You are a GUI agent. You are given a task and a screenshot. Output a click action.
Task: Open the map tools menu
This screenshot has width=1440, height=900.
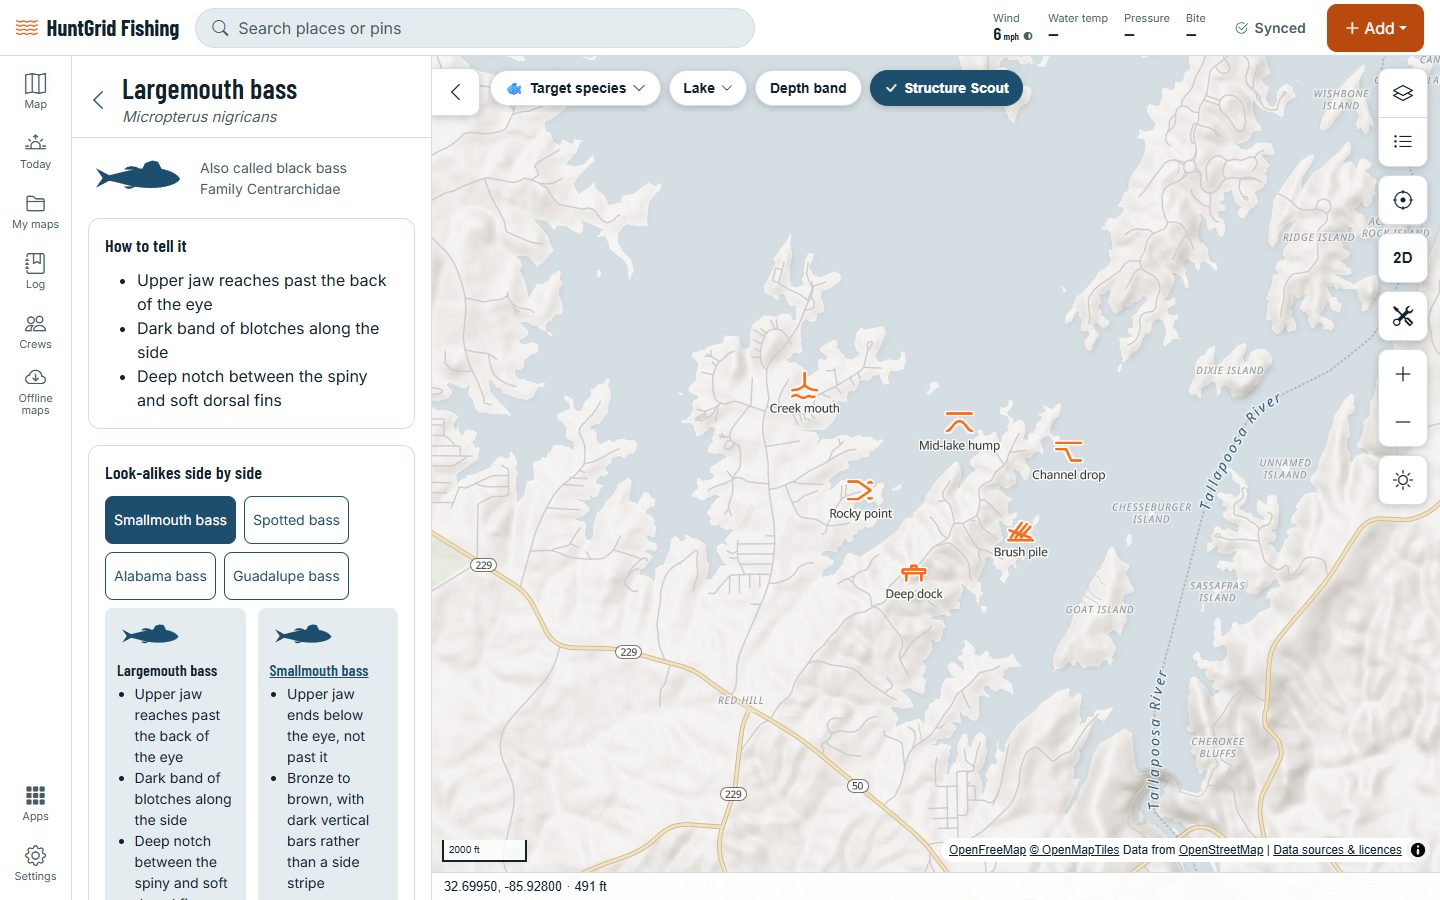pyautogui.click(x=1403, y=316)
